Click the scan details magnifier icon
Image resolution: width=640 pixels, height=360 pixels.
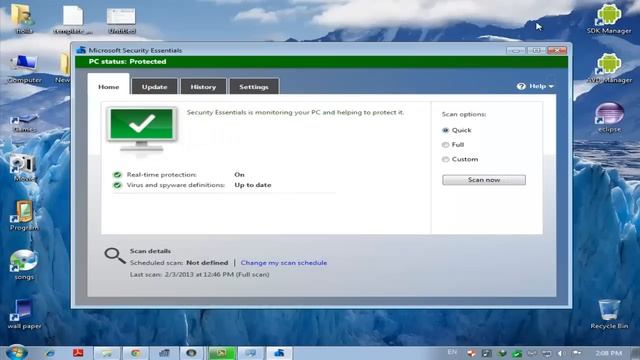click(115, 256)
